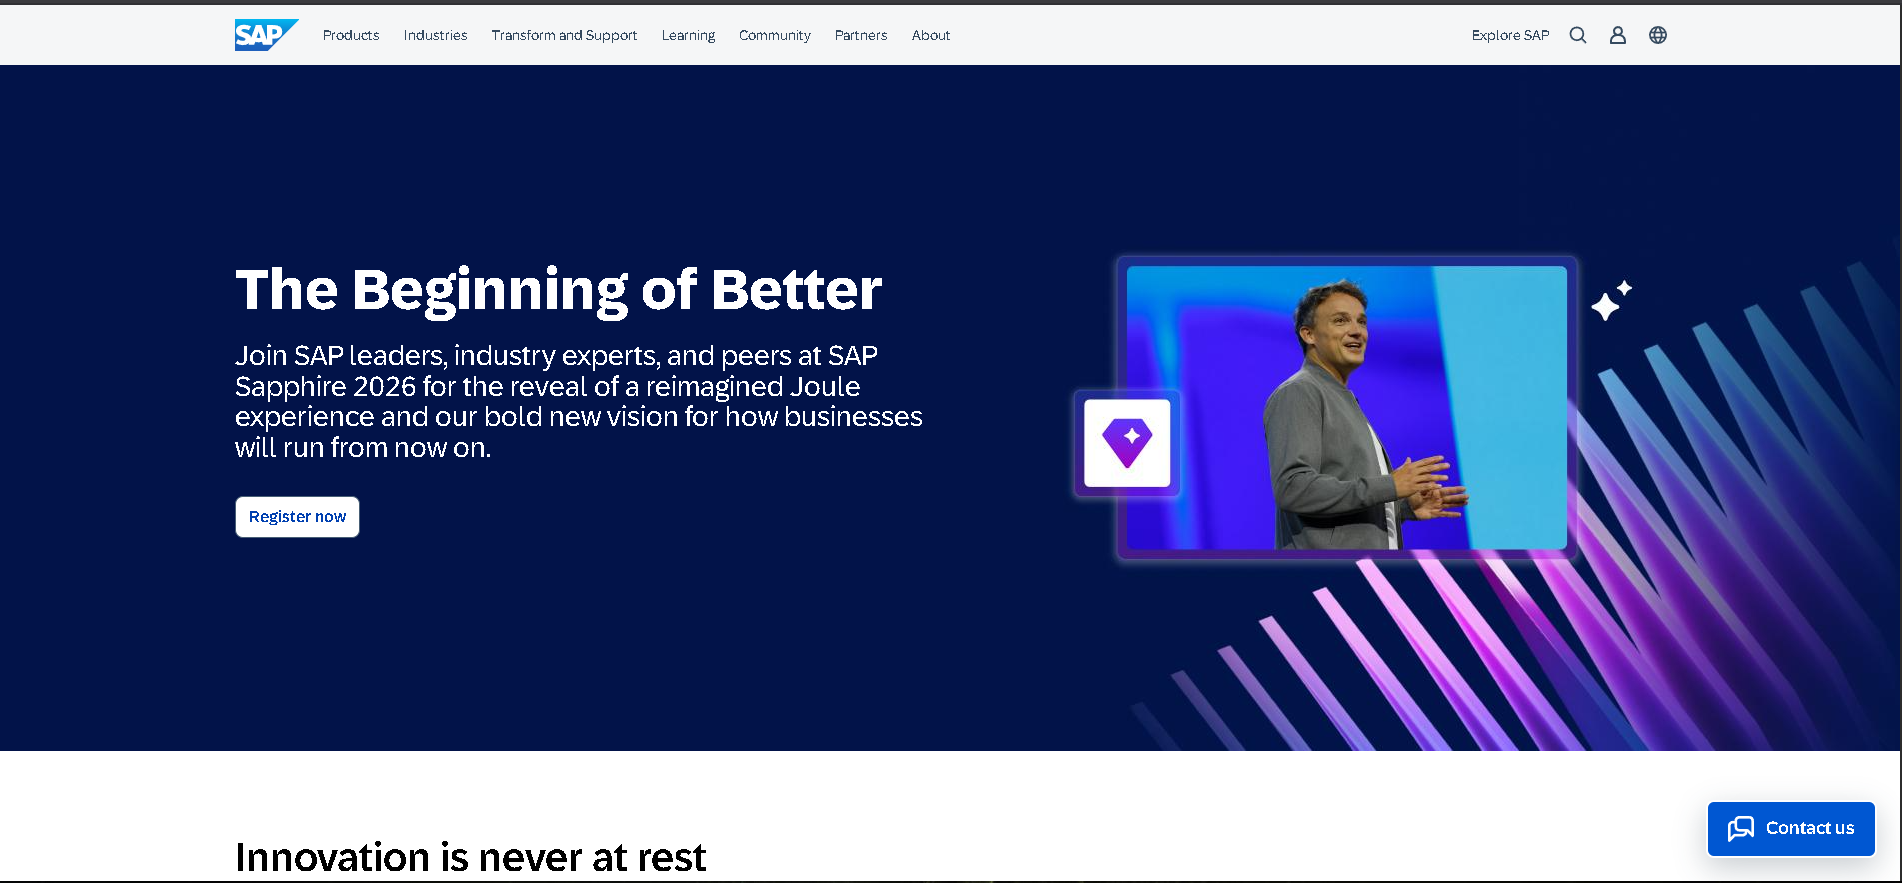Click the purple Sapphire gem icon
This screenshot has width=1902, height=883.
pos(1127,443)
